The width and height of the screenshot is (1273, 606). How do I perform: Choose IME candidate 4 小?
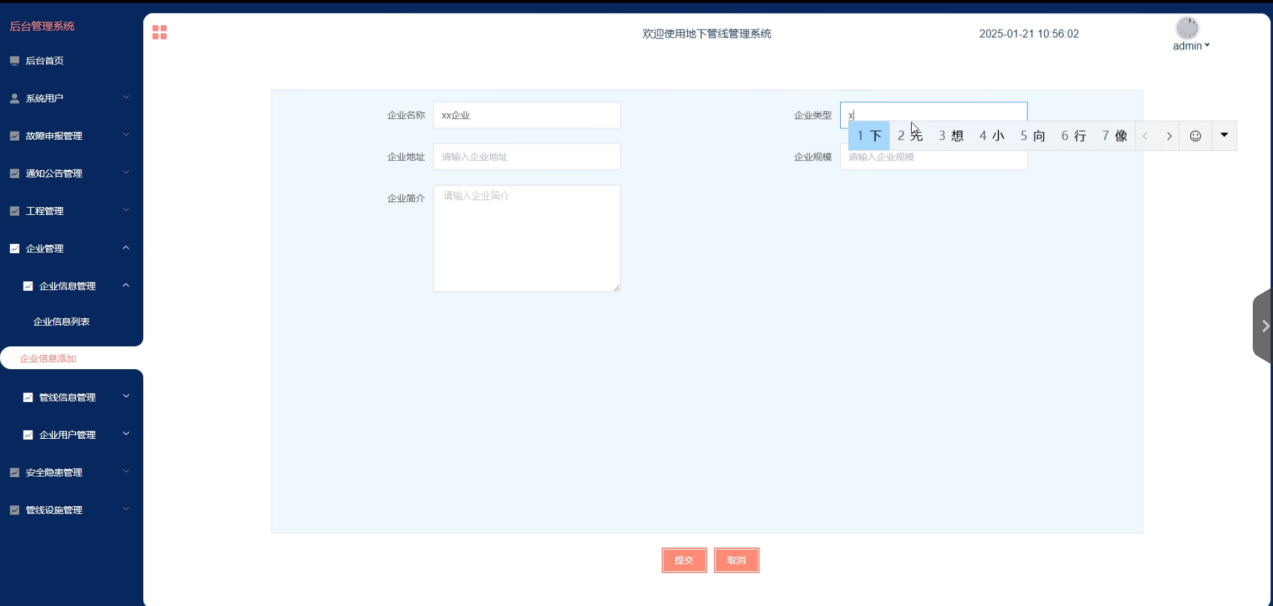pos(992,136)
